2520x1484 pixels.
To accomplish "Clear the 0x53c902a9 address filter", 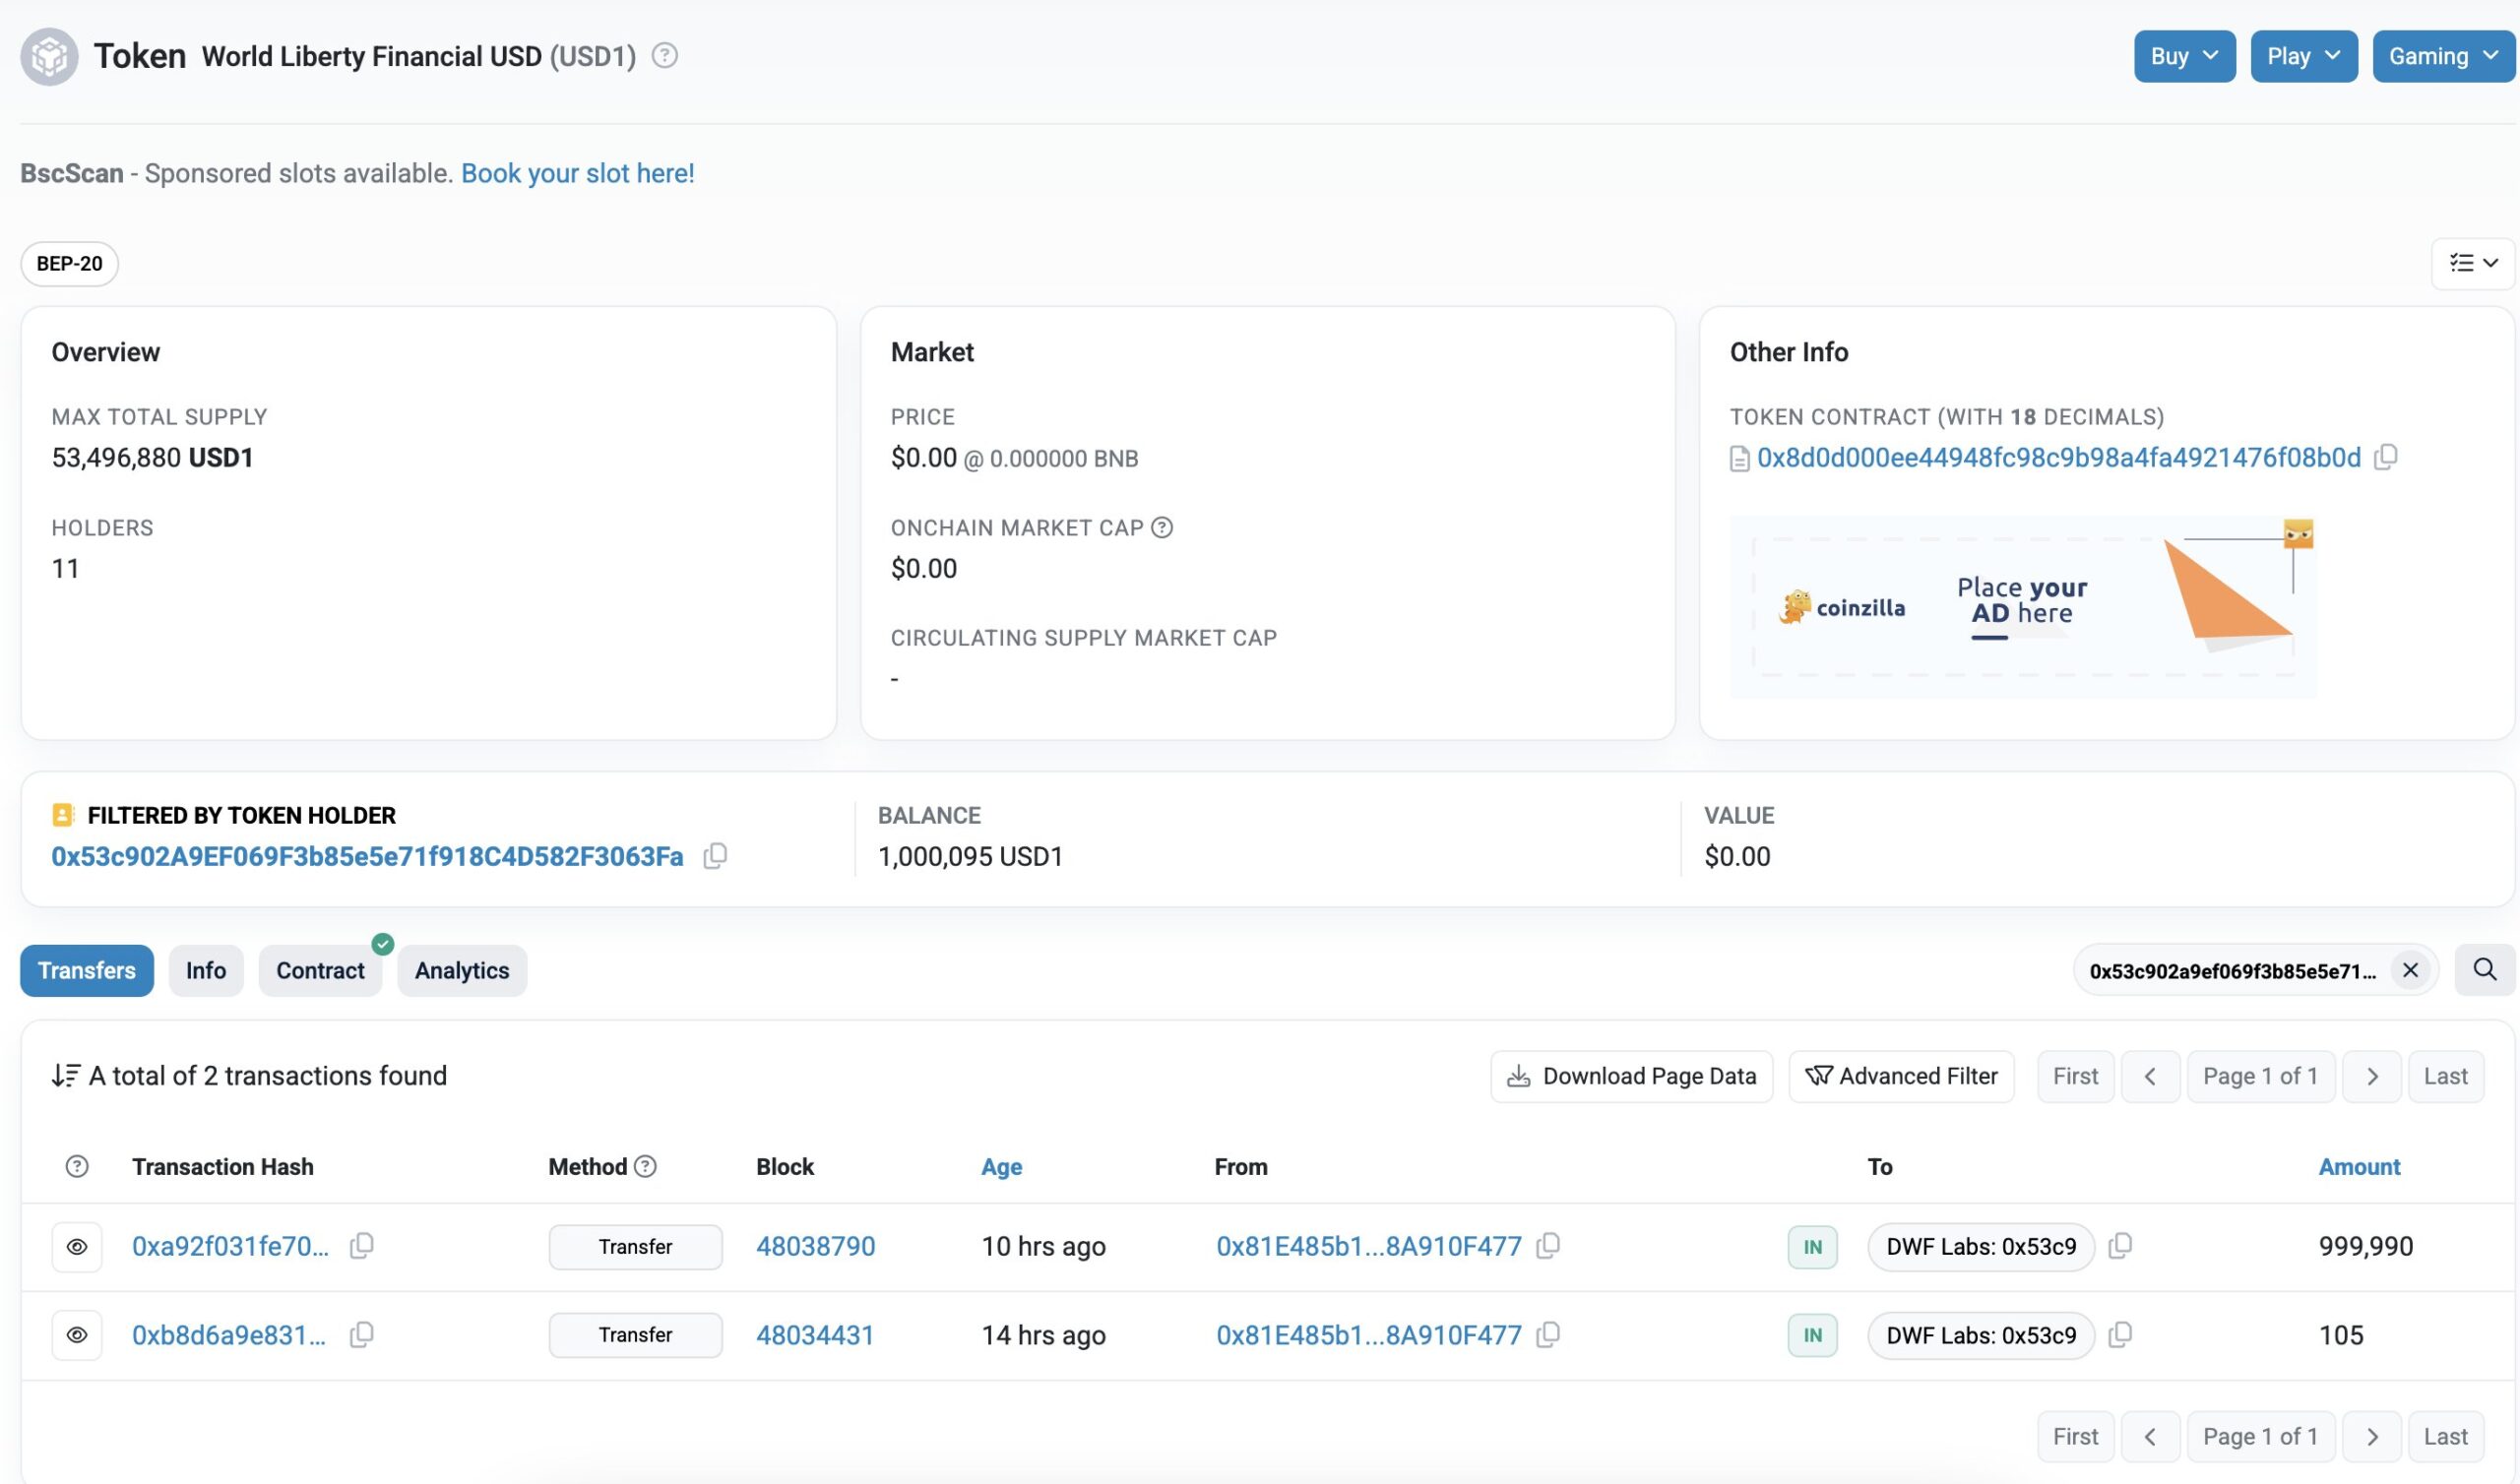I will tap(2409, 970).
